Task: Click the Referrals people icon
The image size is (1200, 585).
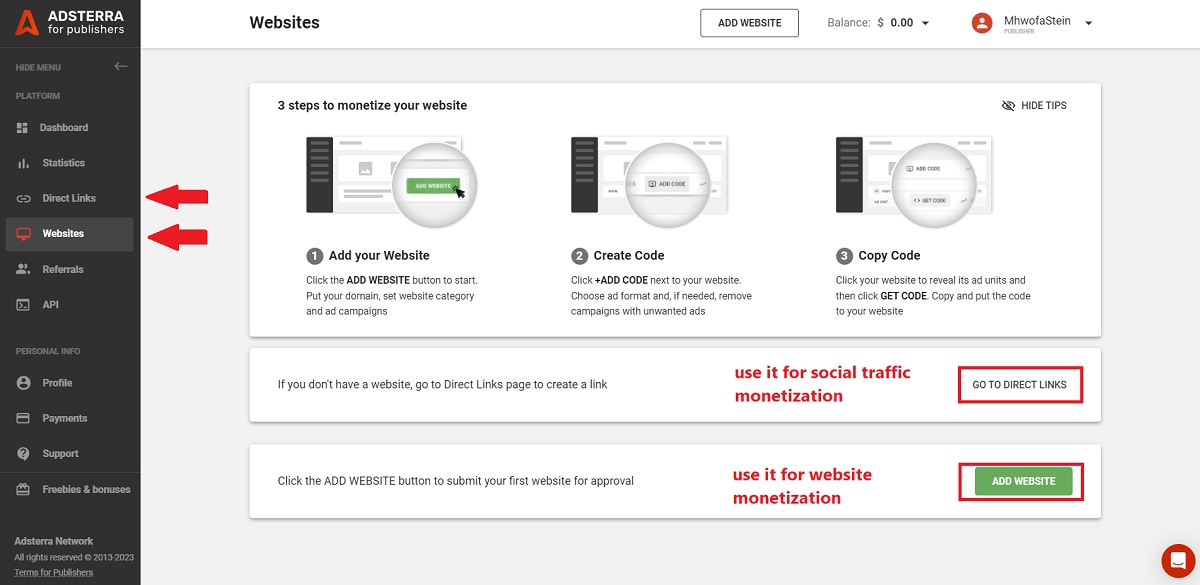Action: [x=23, y=269]
